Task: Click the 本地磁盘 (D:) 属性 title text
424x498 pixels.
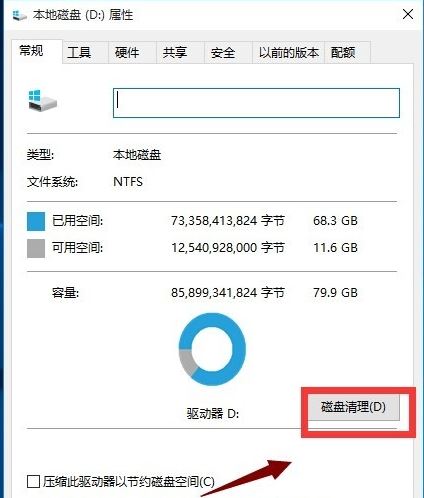Action: pyautogui.click(x=83, y=15)
